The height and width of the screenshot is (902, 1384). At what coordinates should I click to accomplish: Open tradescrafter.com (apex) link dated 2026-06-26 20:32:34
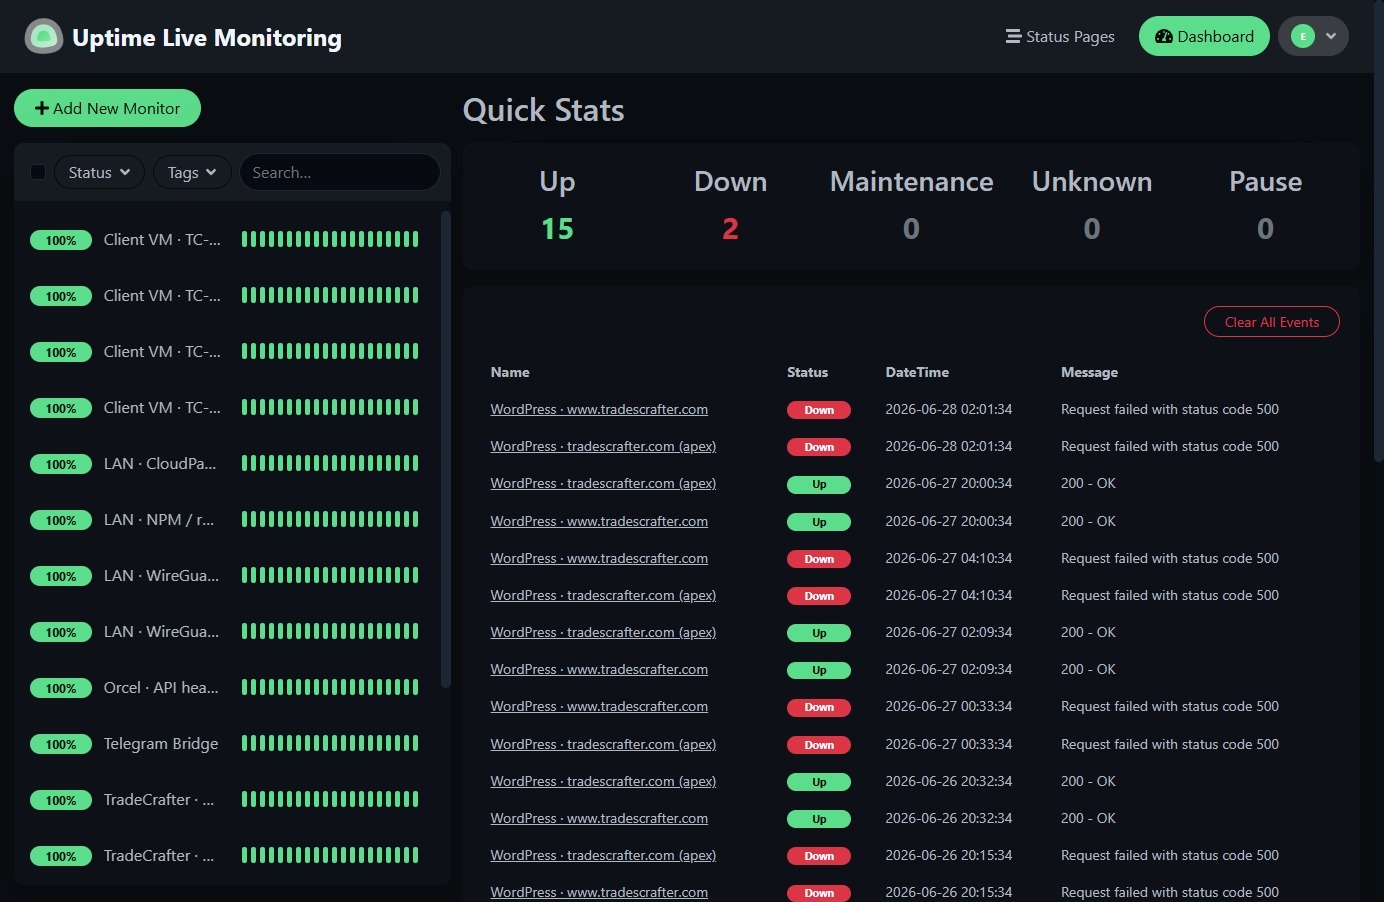(603, 781)
